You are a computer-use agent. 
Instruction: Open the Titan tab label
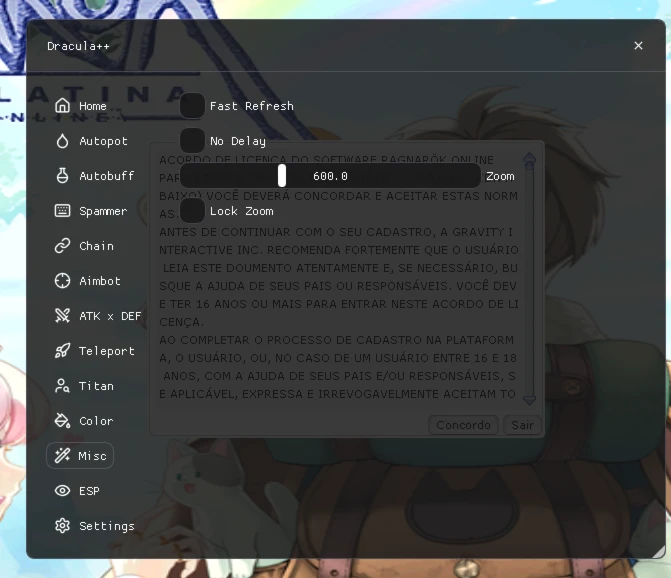97,386
